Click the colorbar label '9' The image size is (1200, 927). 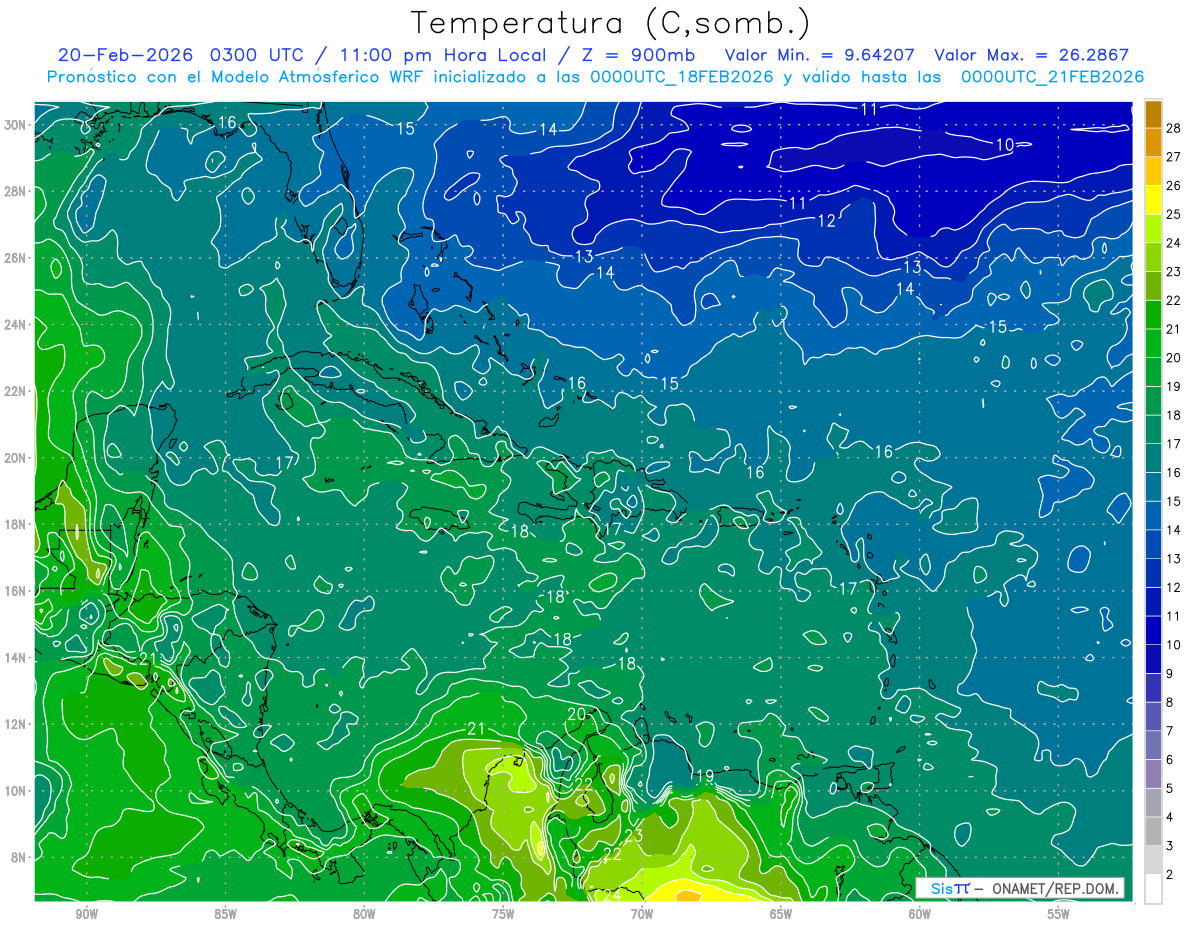pos(1171,674)
